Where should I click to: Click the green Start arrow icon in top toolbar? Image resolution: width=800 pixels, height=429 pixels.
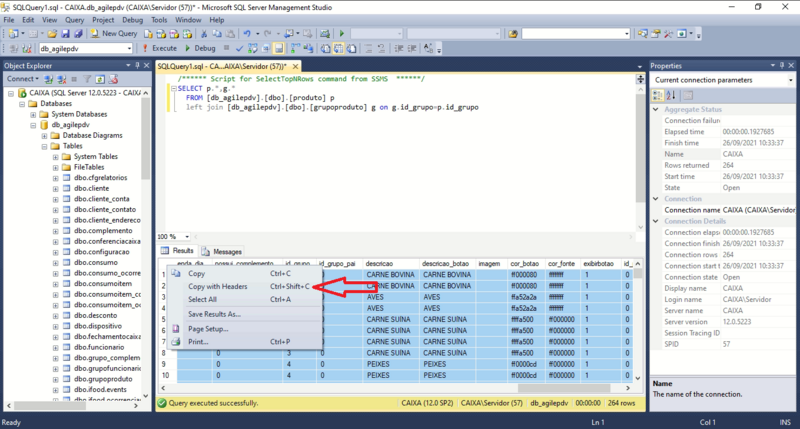[342, 34]
